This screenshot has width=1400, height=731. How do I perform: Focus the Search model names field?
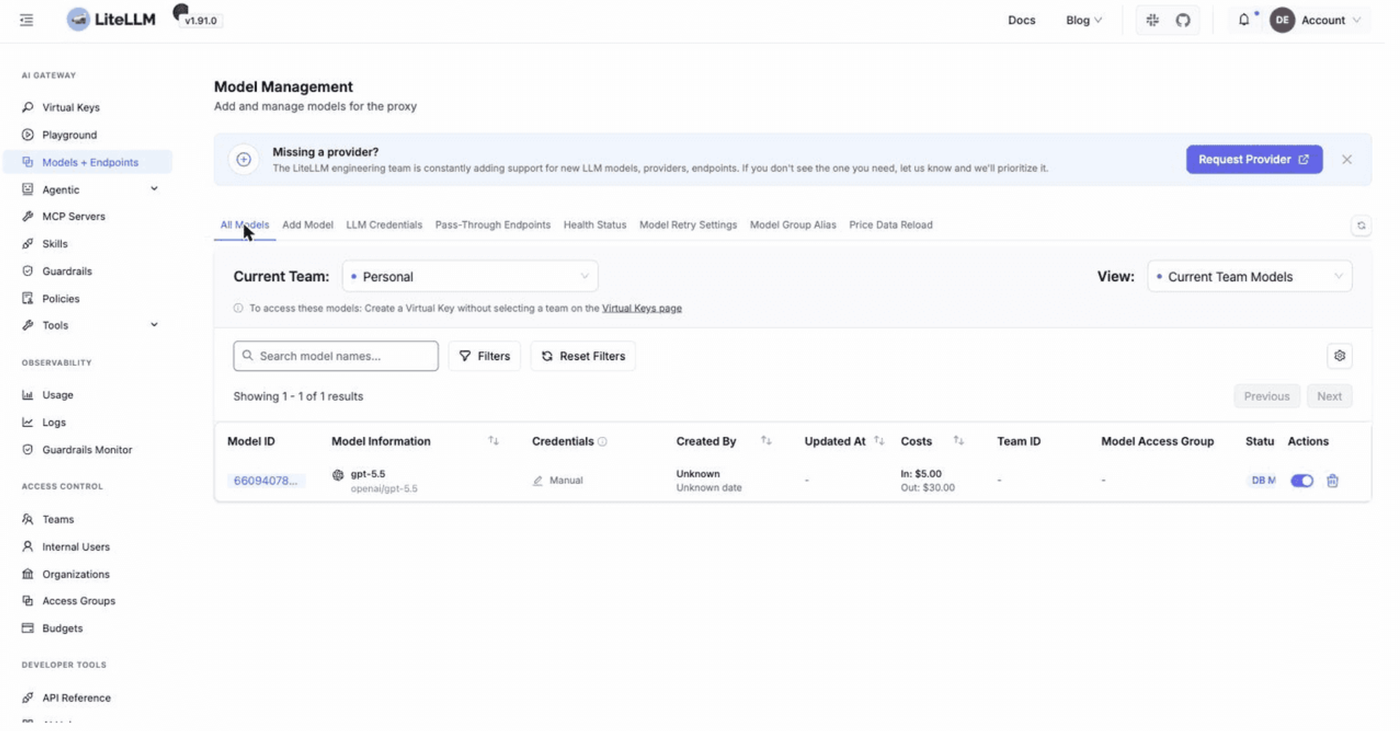[x=336, y=356]
